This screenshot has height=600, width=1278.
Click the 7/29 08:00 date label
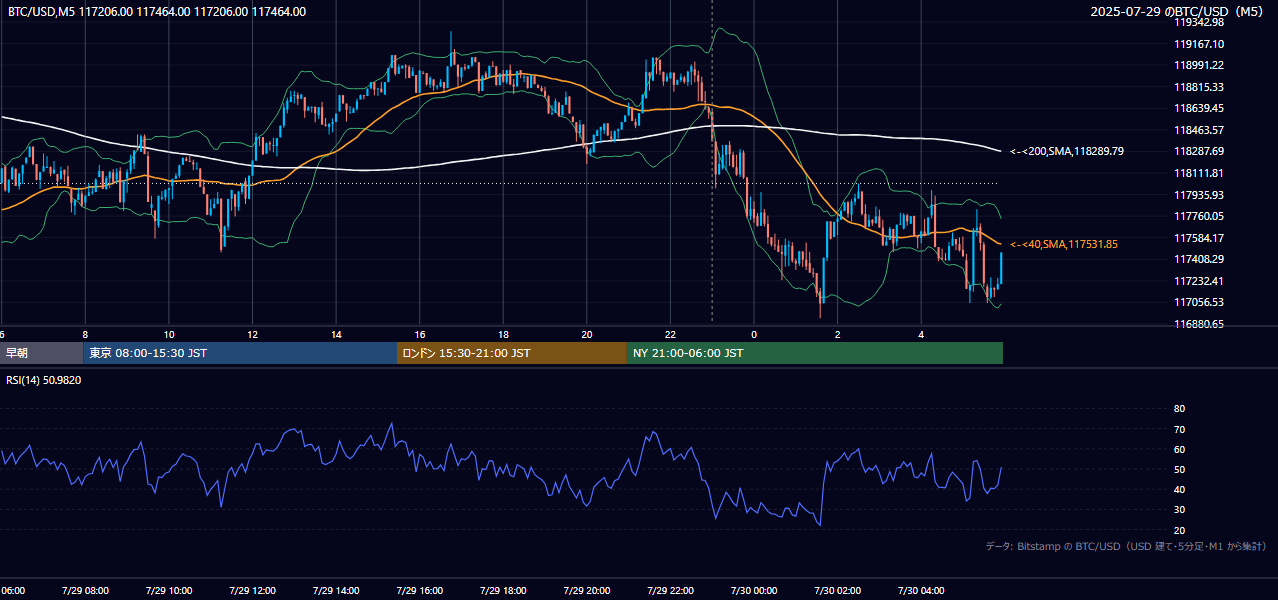coord(85,590)
